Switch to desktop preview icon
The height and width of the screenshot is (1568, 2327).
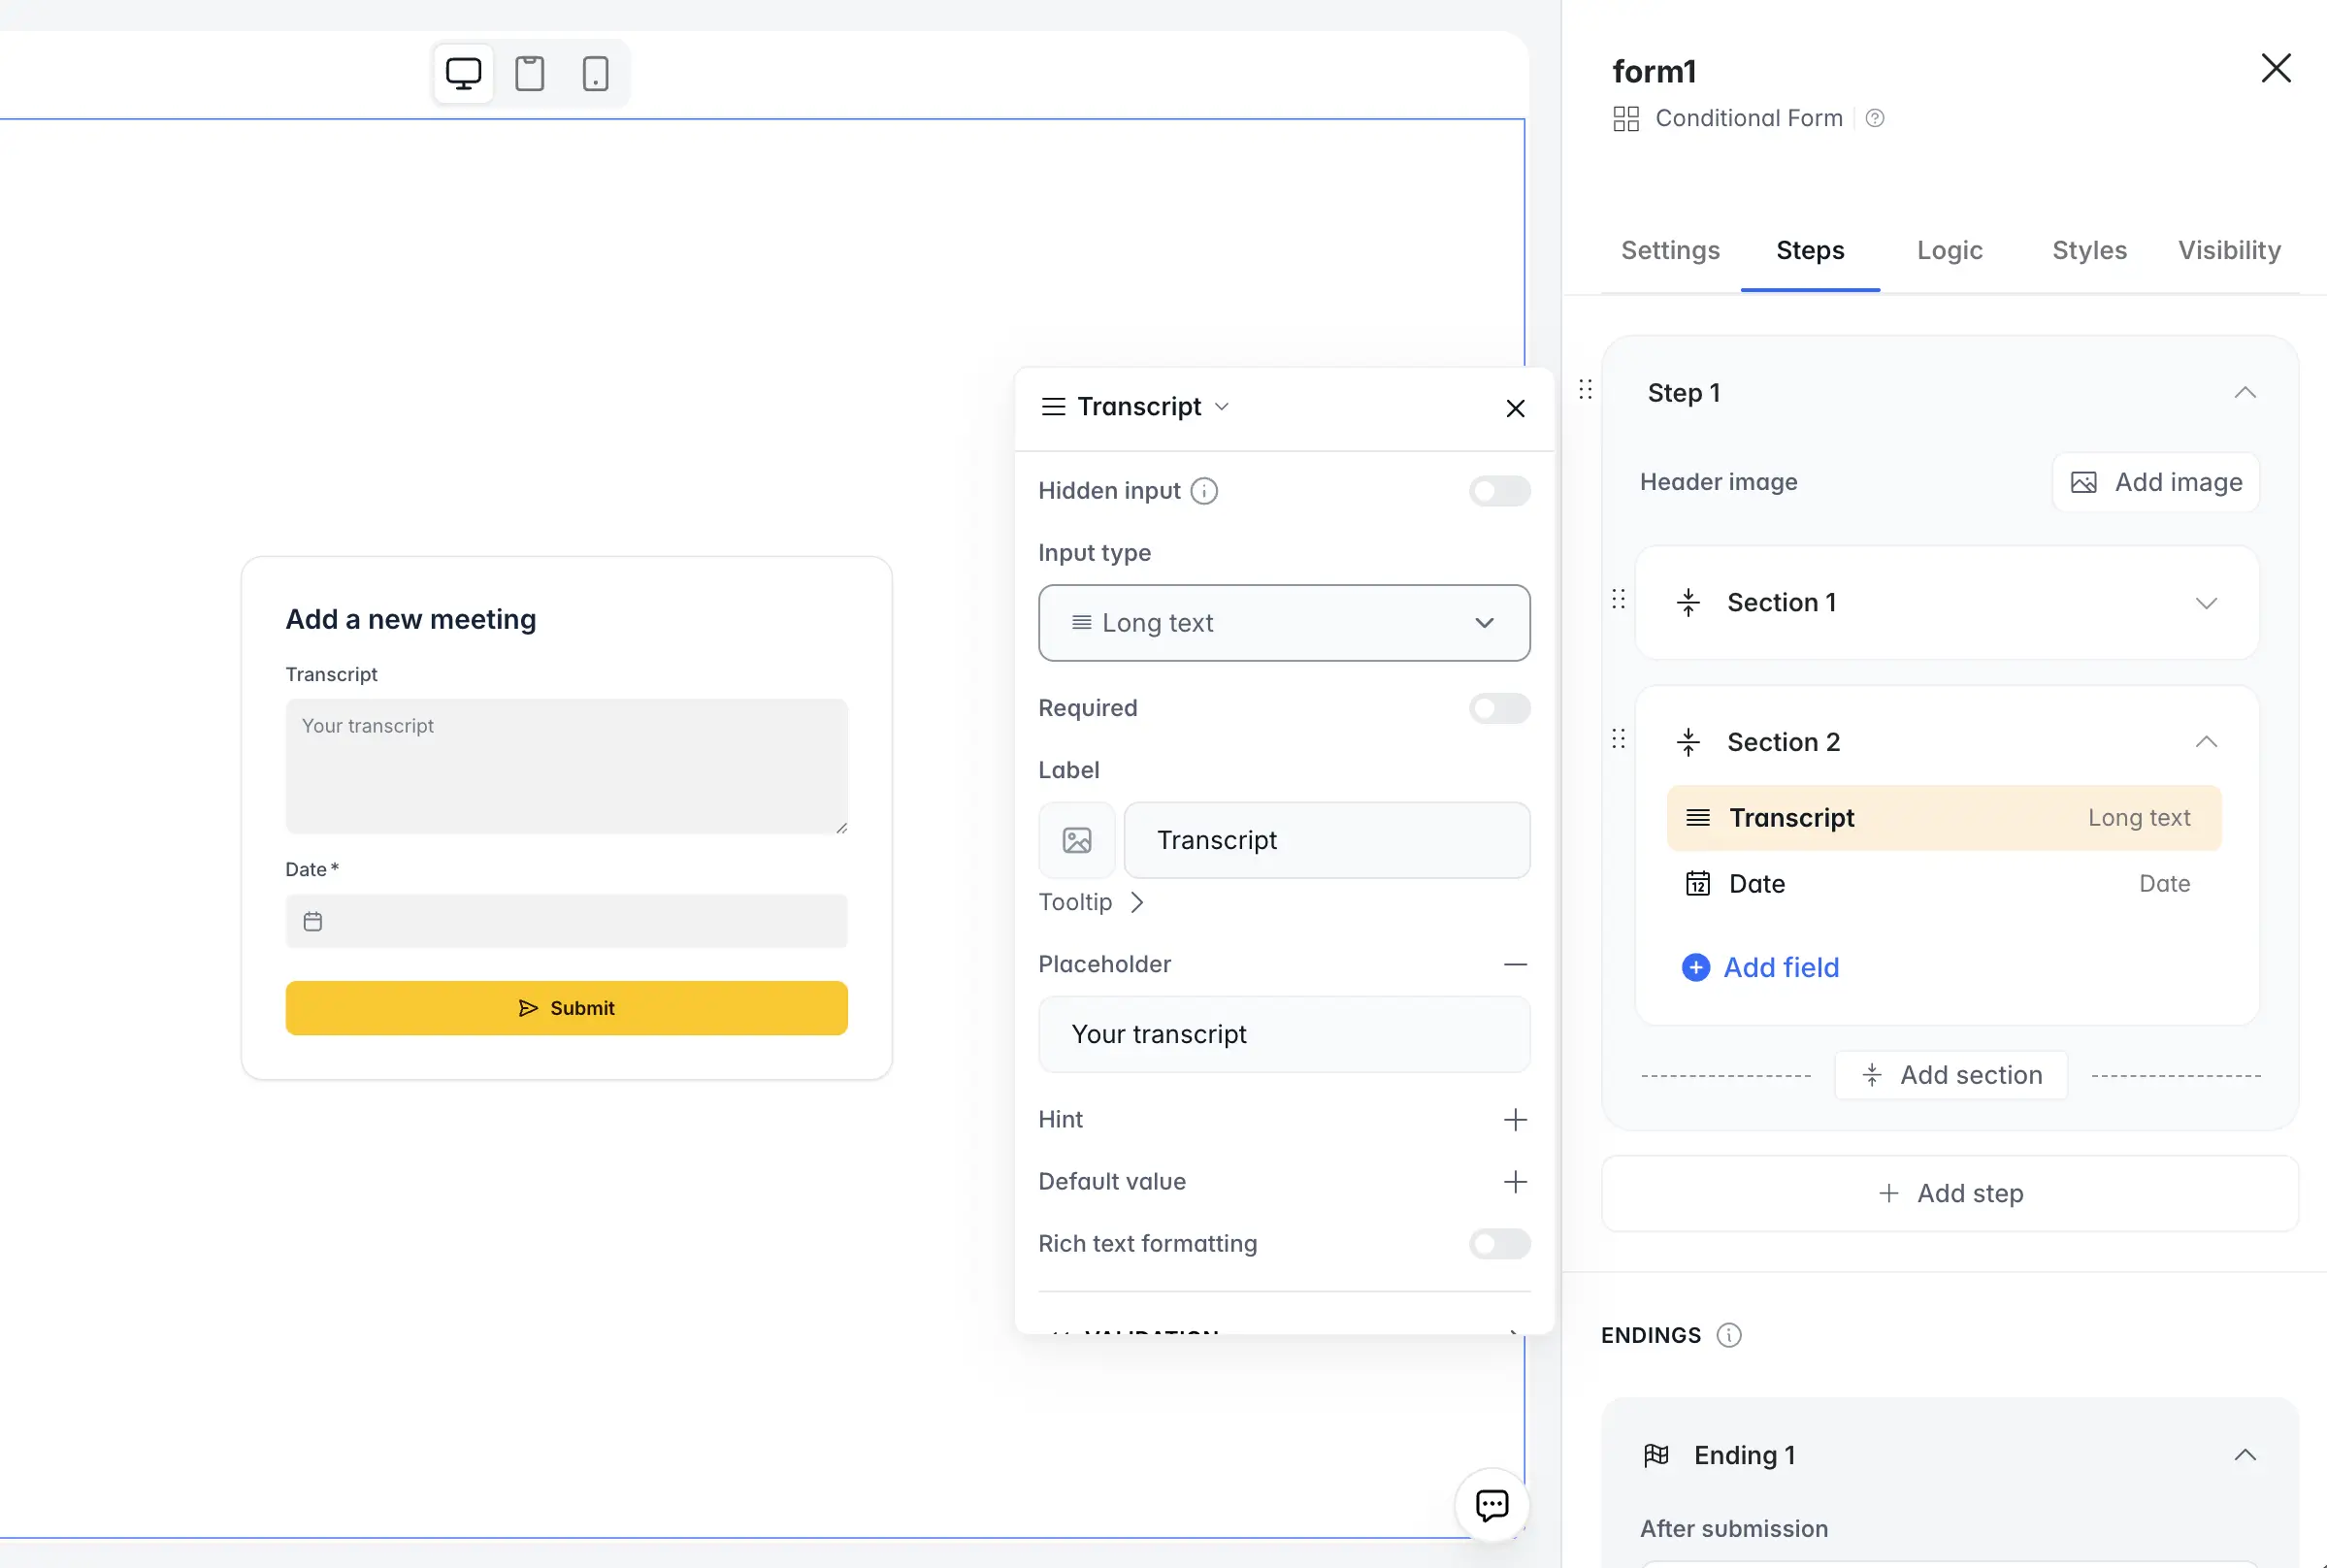[463, 74]
